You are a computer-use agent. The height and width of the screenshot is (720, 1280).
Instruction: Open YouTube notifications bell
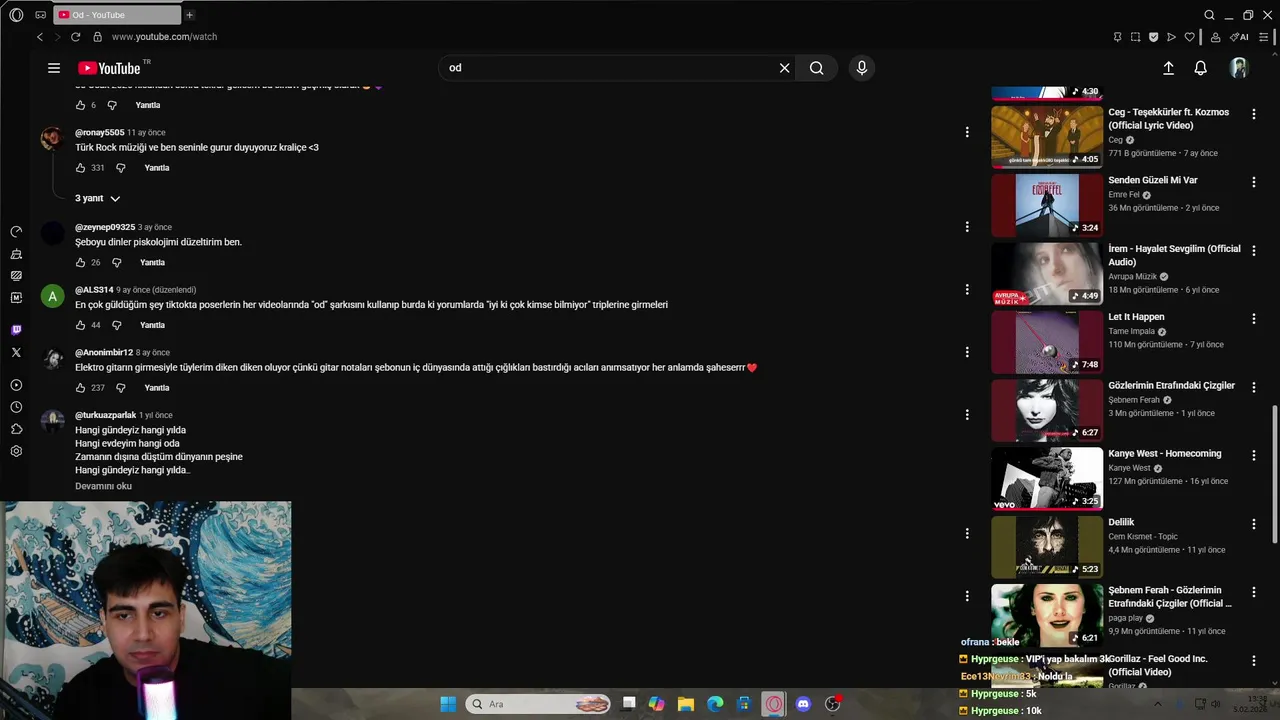[1200, 68]
